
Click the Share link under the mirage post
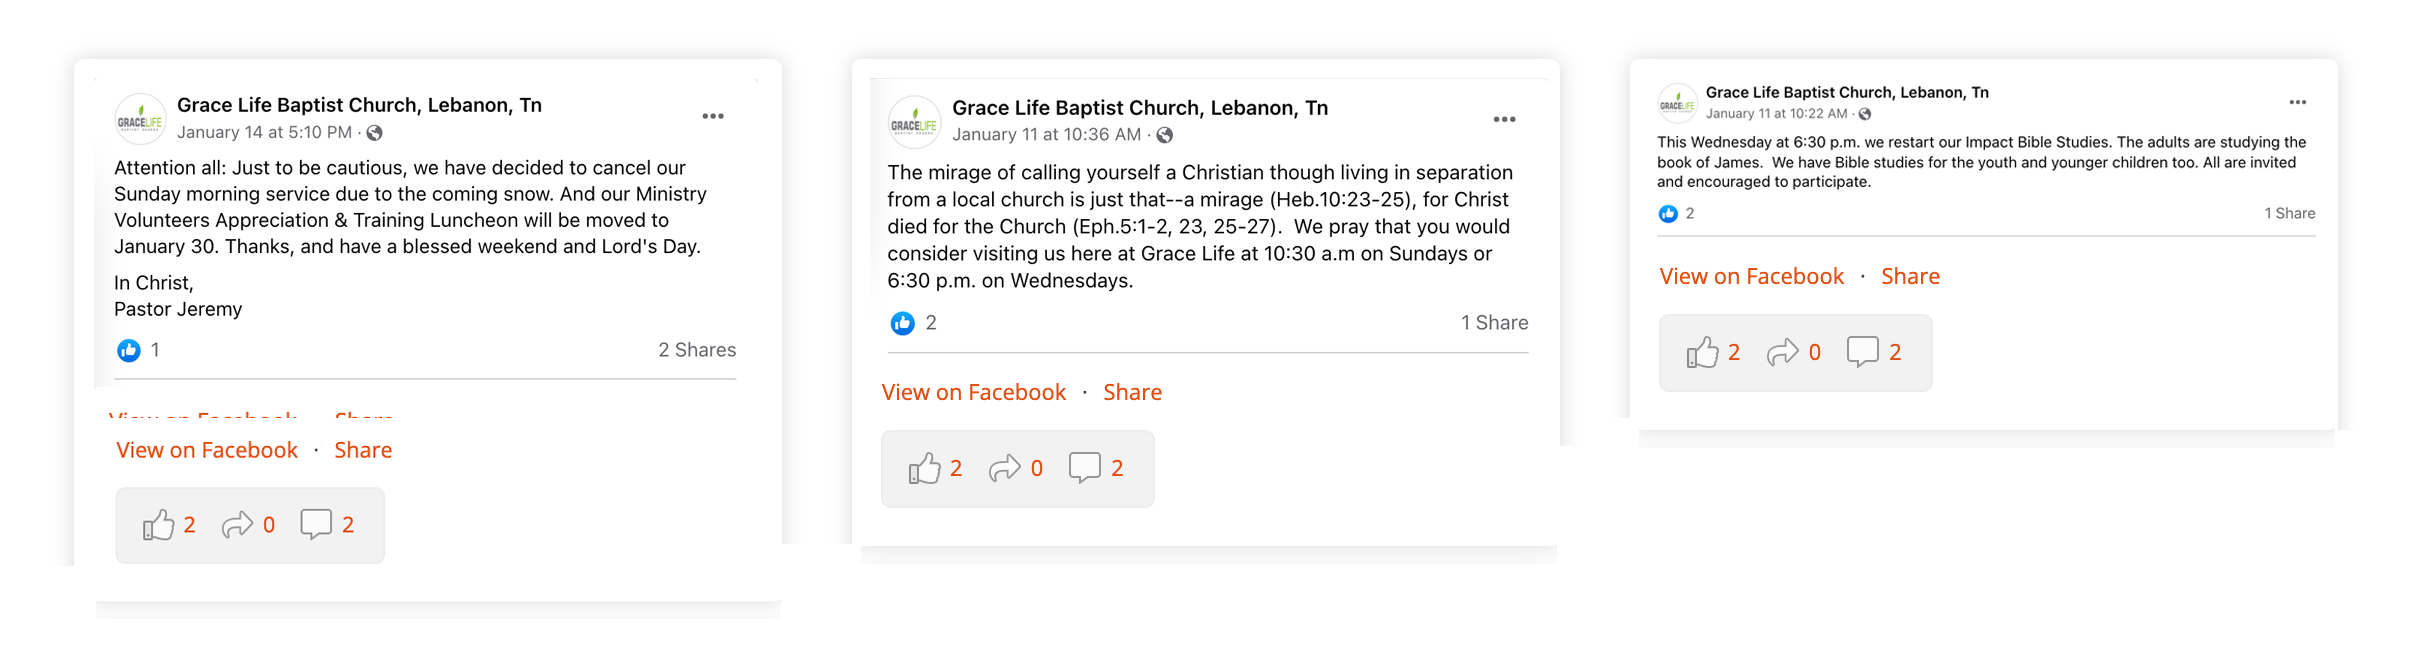pyautogui.click(x=1132, y=392)
